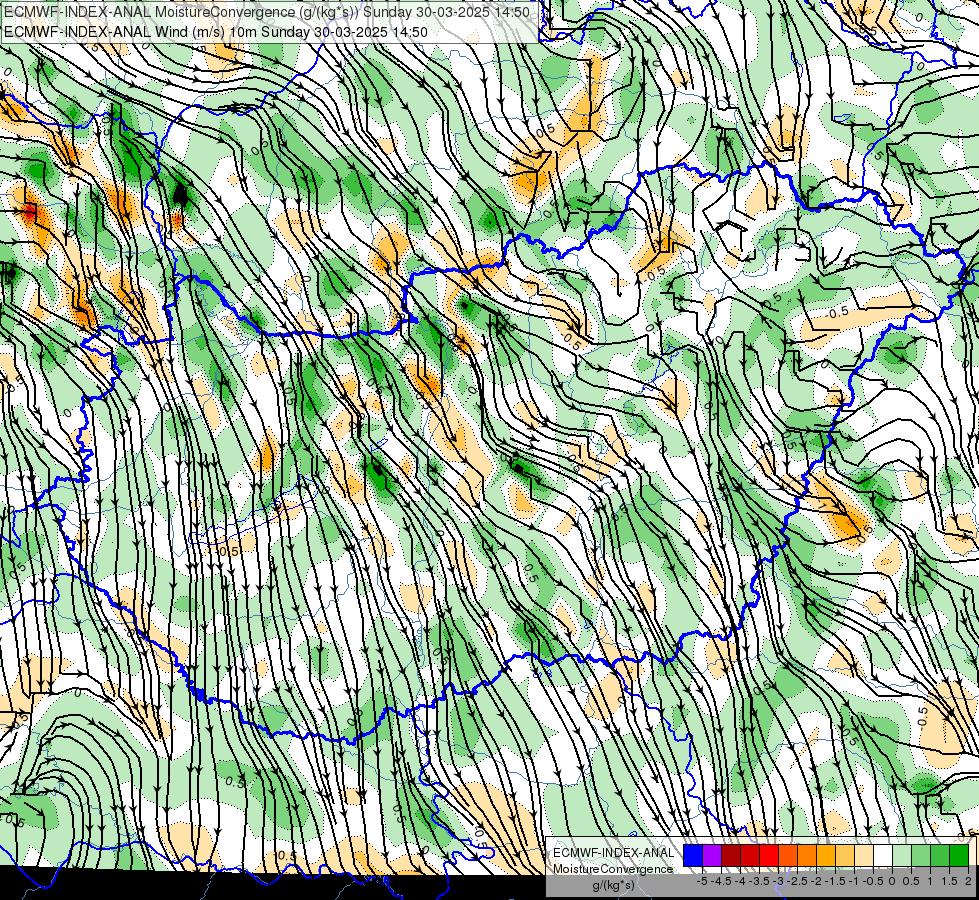Click the legend tick value 2
Image resolution: width=979 pixels, height=900 pixels.
coord(969,881)
